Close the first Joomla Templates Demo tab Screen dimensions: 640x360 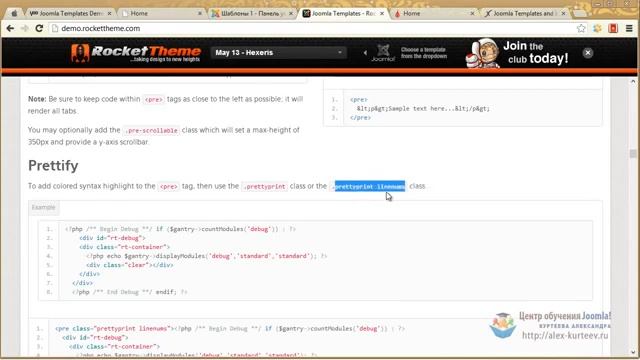coord(109,13)
